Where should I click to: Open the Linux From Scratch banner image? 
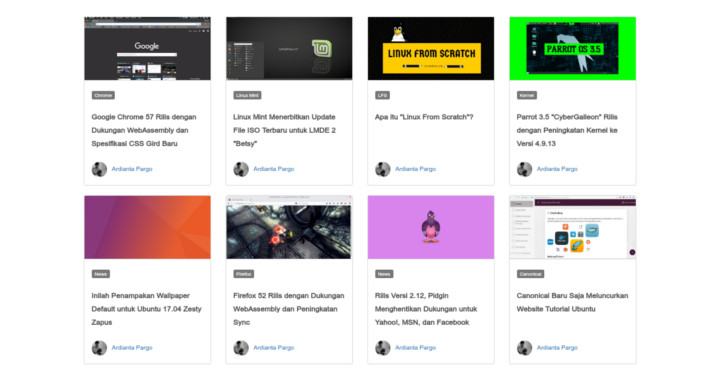(431, 49)
